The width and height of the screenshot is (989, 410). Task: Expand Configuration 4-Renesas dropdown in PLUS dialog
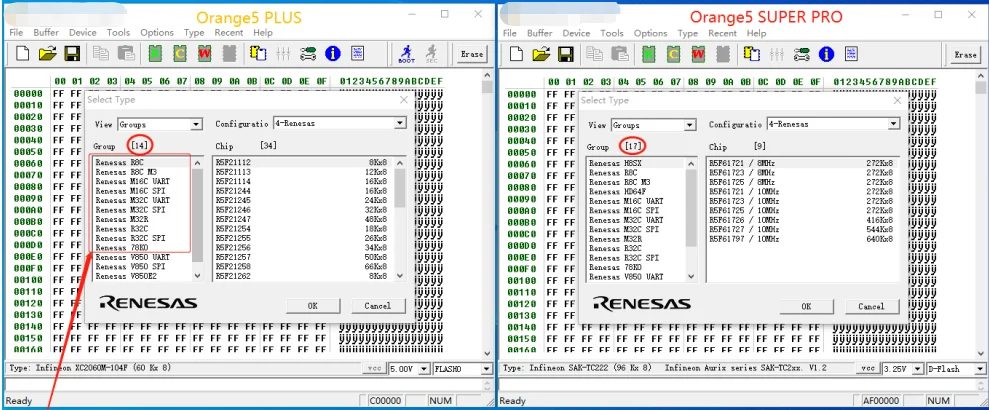pyautogui.click(x=400, y=124)
